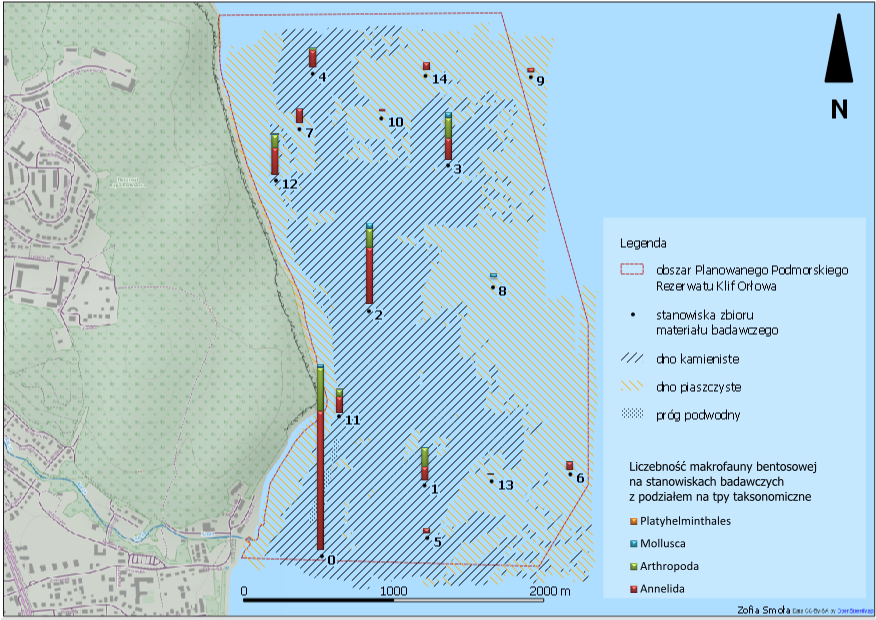This screenshot has height=620, width=876.
Task: Click the north arrow symbol
Action: (x=838, y=49)
